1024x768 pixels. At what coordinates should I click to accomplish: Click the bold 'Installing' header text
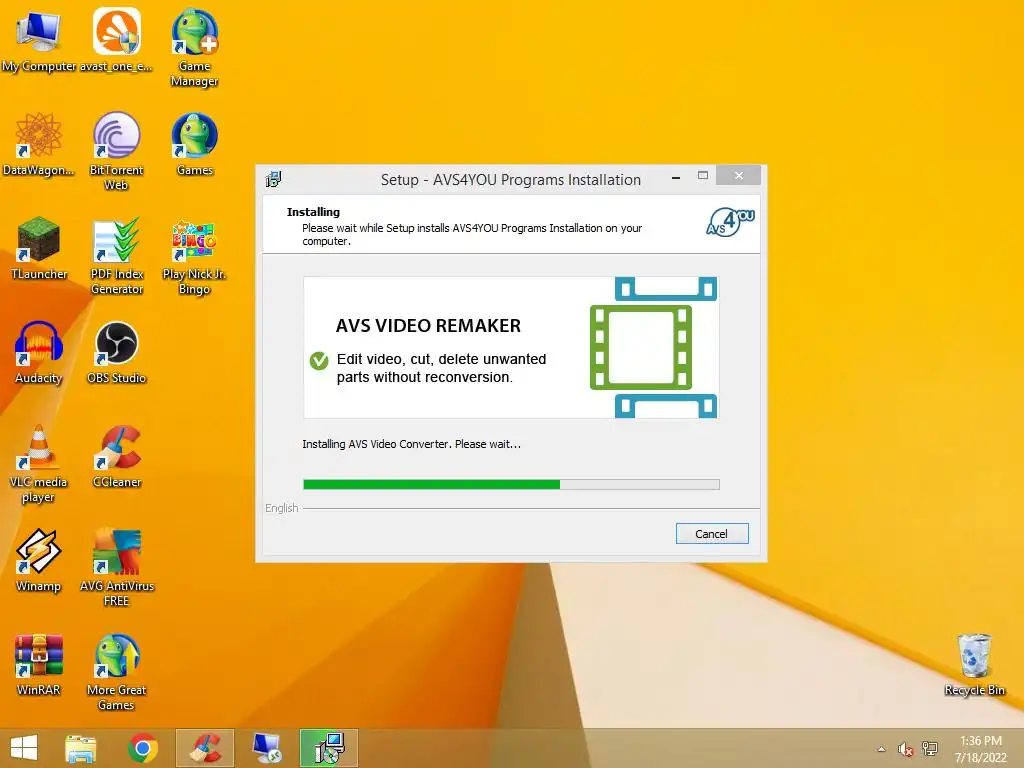[313, 212]
